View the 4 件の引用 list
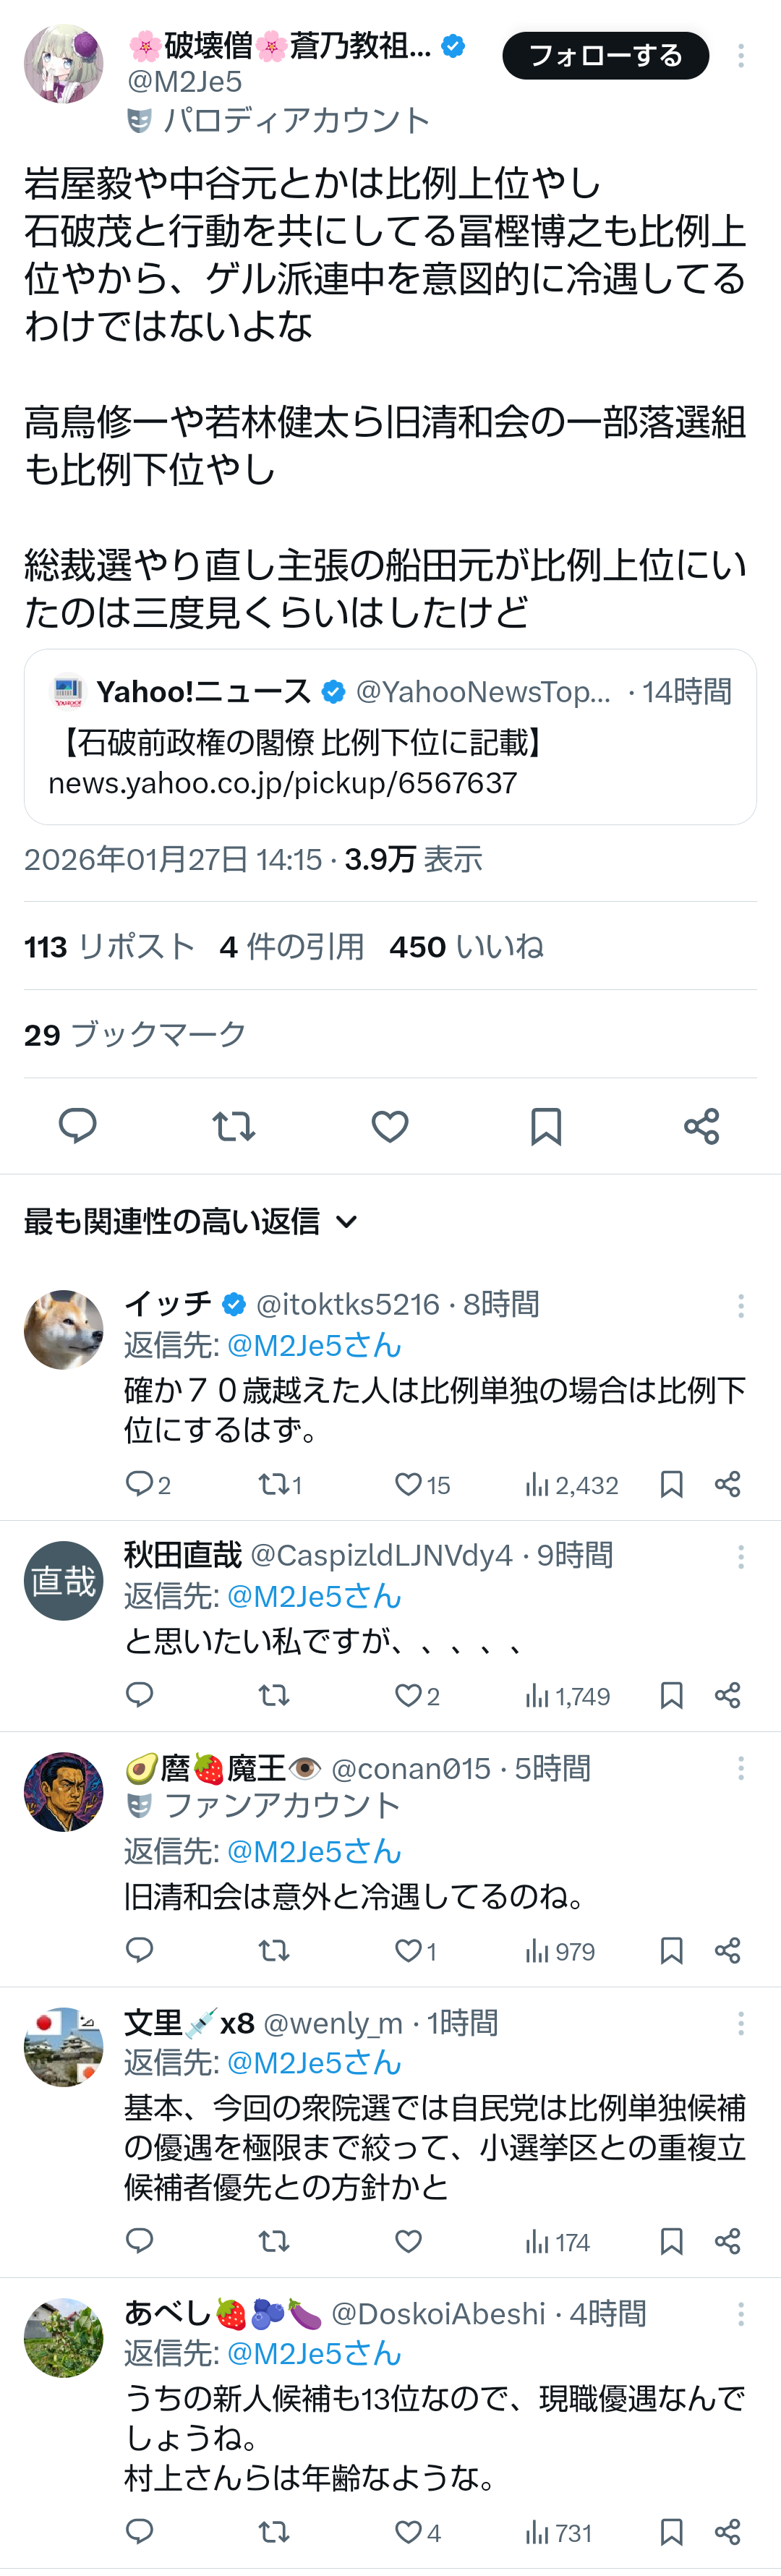 point(291,946)
